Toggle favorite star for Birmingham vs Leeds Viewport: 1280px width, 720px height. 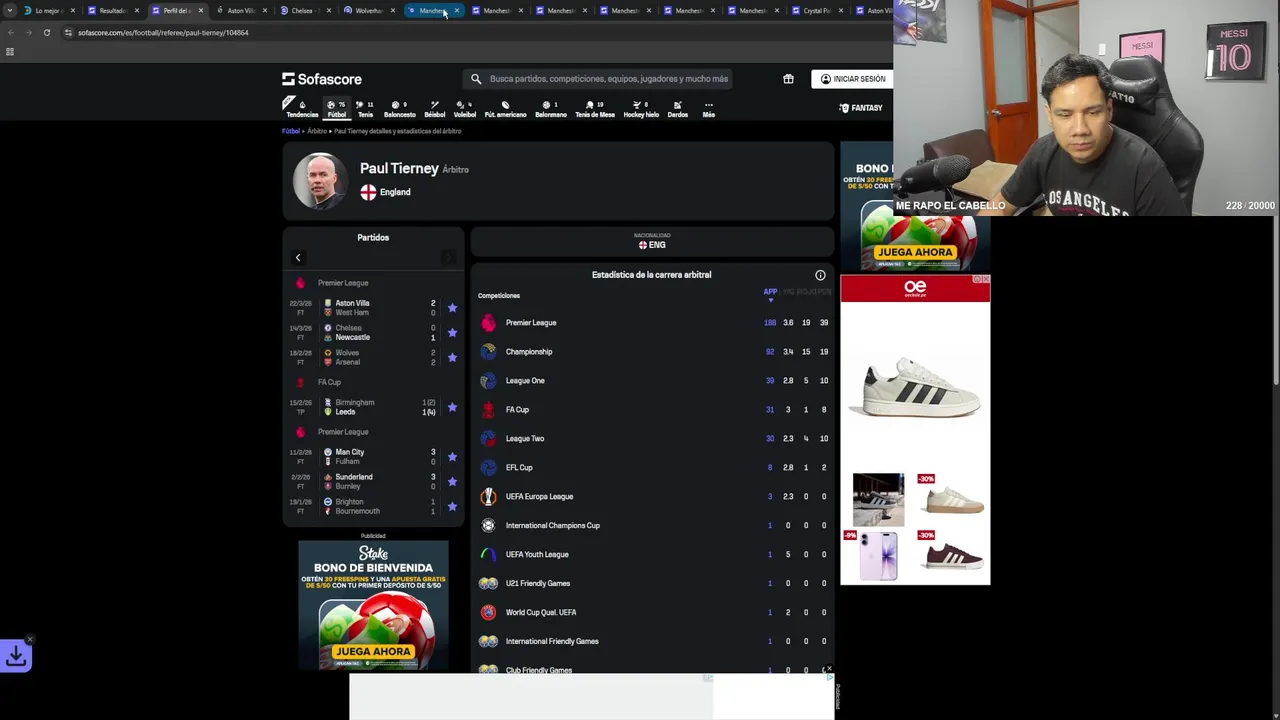[452, 407]
